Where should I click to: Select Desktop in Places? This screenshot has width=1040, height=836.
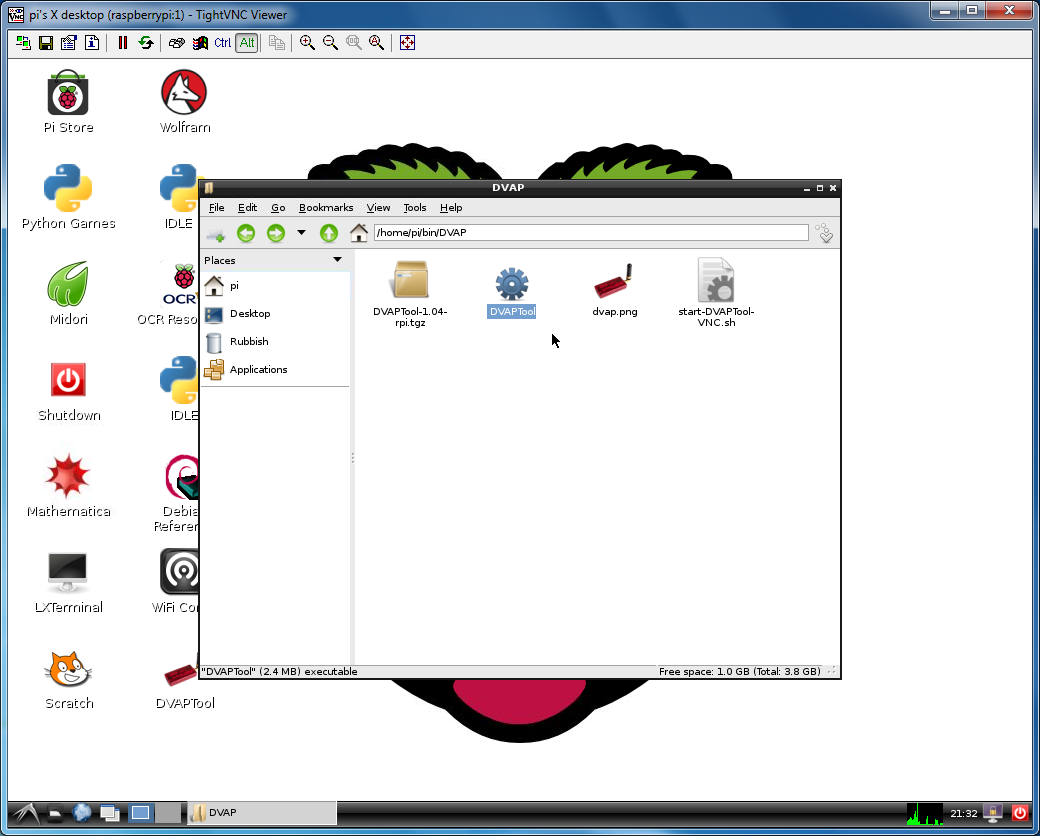275,314
